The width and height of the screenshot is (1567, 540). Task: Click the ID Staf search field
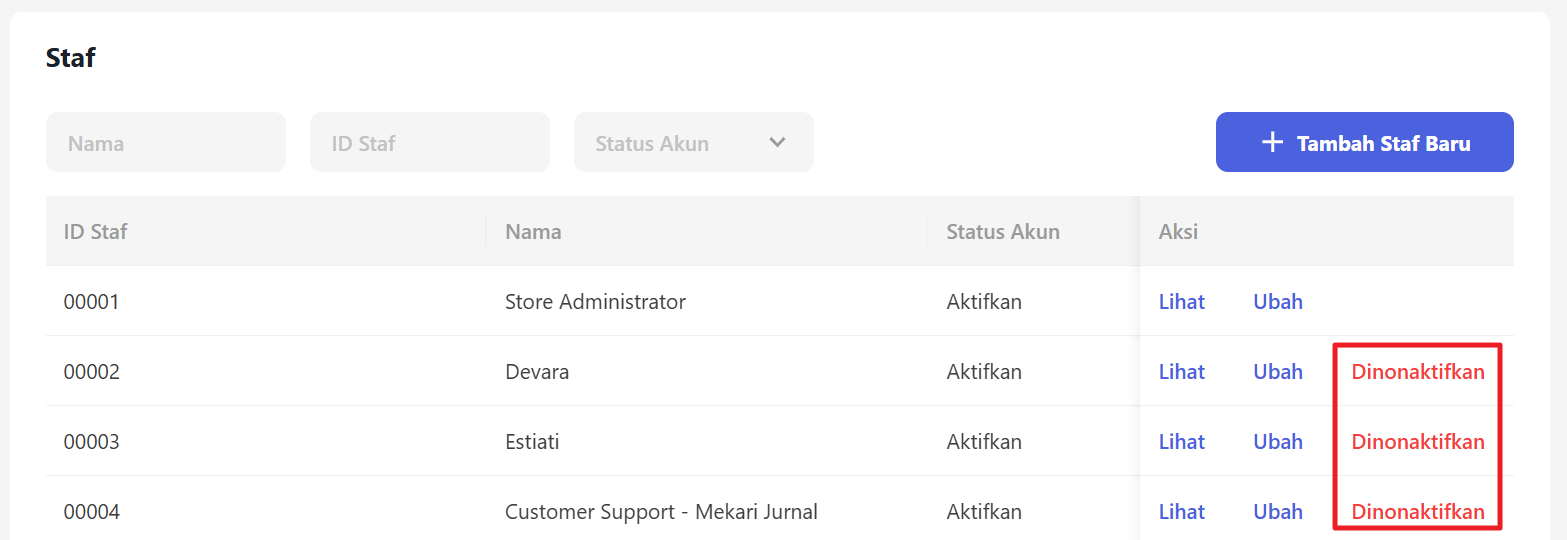(430, 142)
